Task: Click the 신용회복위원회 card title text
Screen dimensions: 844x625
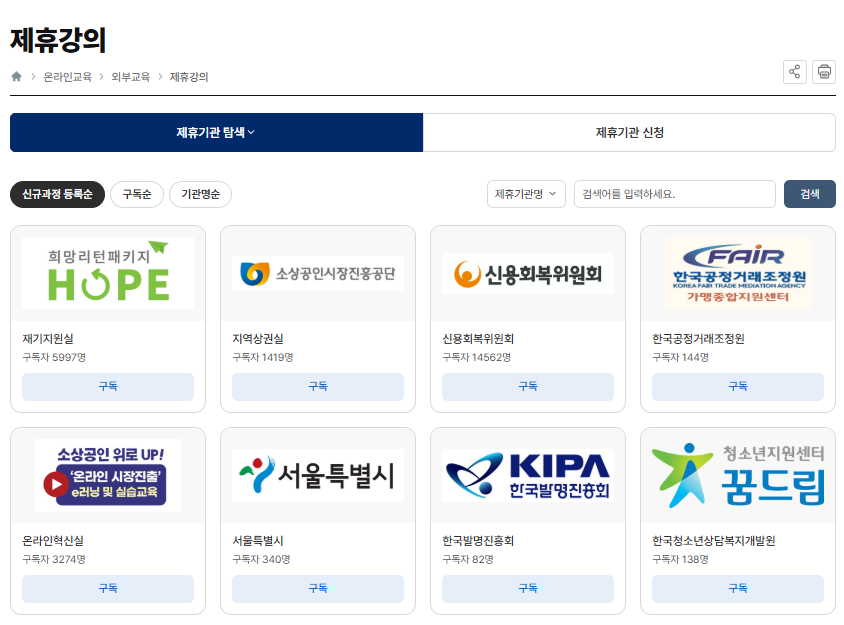Action: coord(478,339)
